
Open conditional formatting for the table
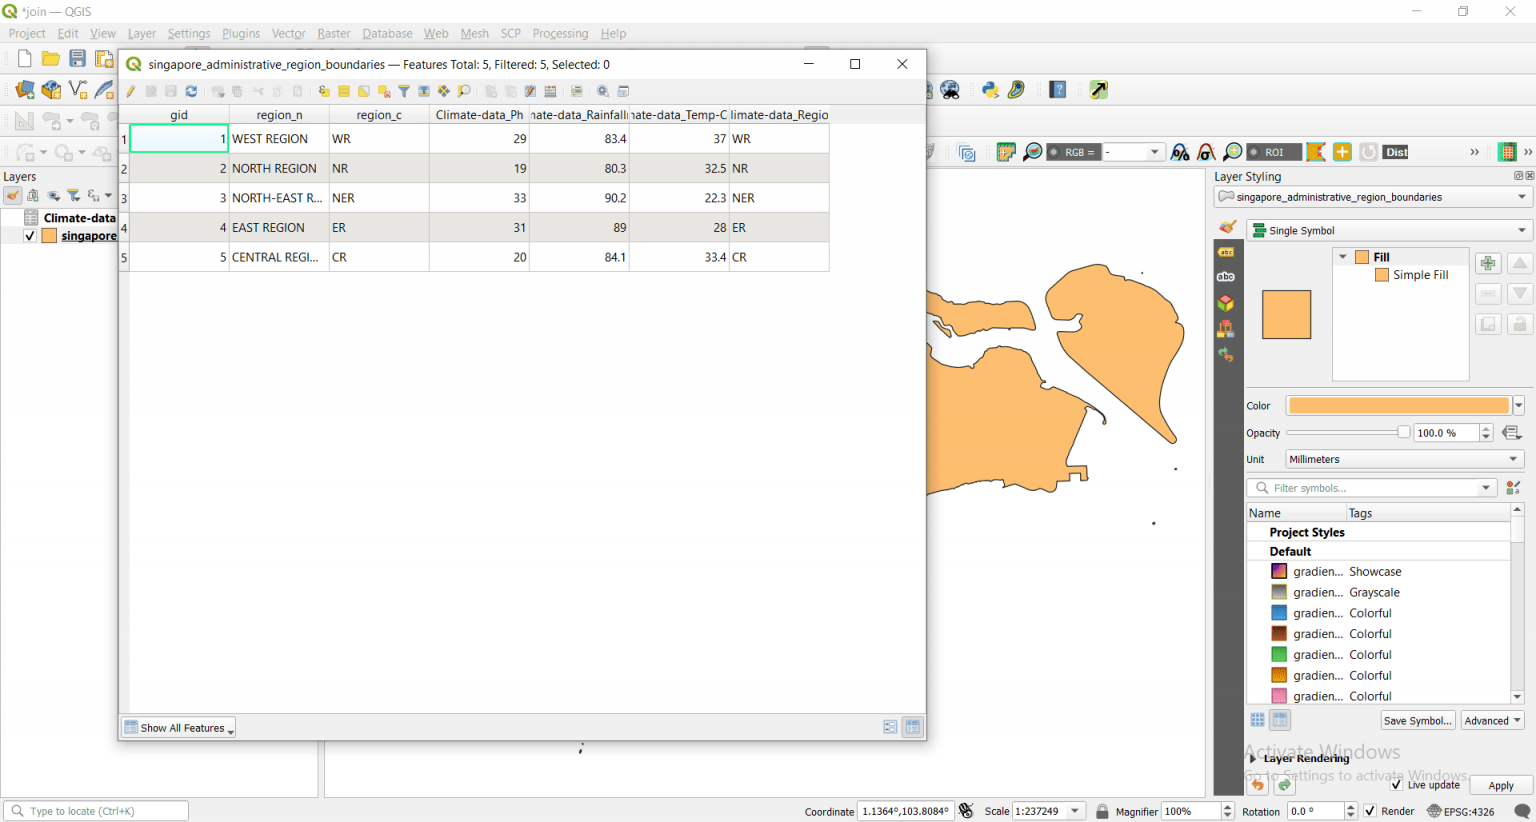576,91
